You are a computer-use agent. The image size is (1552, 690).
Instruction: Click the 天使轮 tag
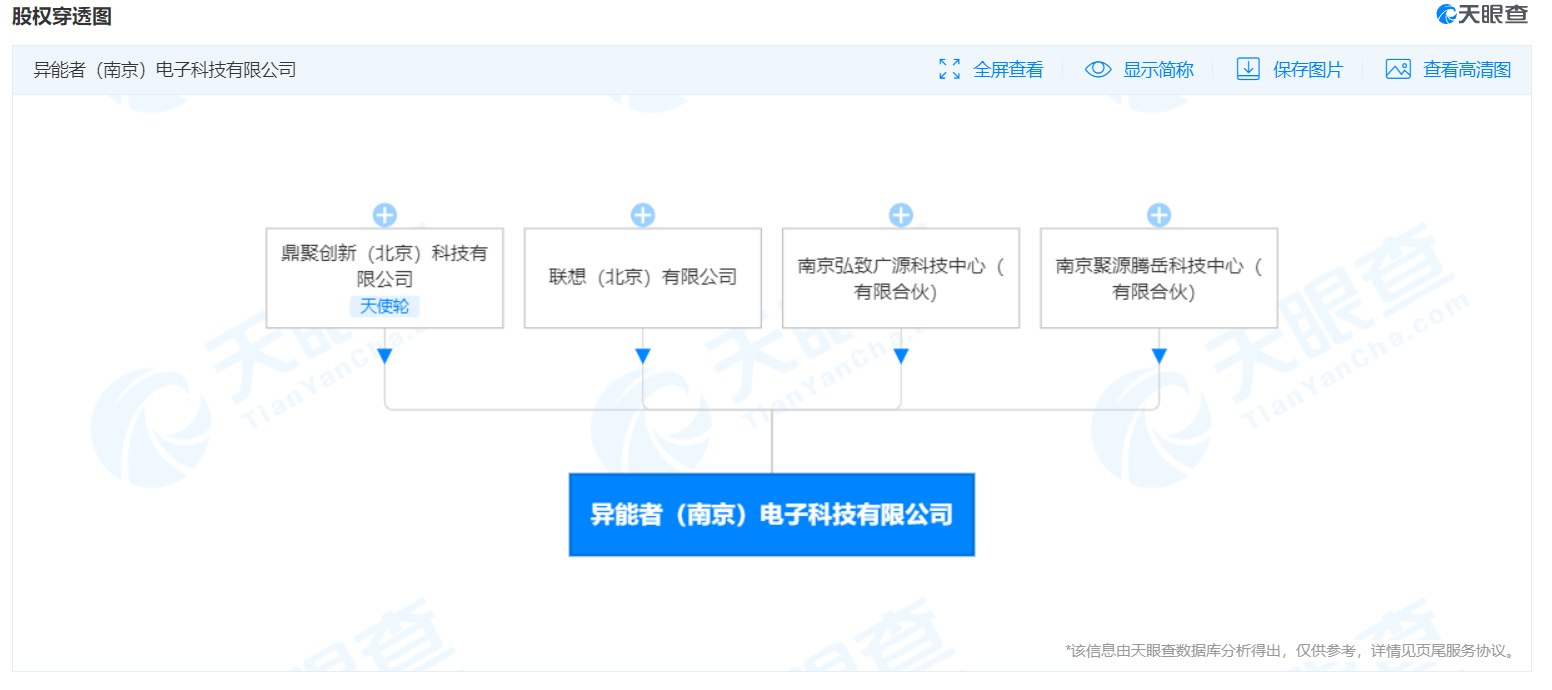click(x=385, y=306)
